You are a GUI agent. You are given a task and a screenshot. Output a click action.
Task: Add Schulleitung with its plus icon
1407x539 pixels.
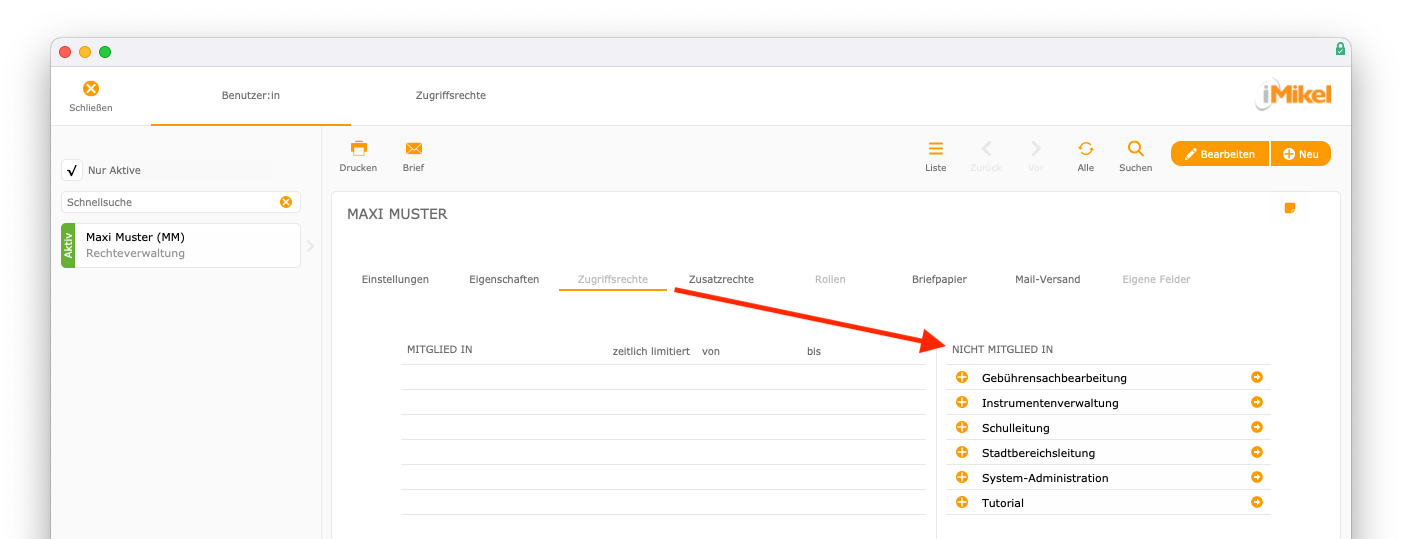click(962, 427)
